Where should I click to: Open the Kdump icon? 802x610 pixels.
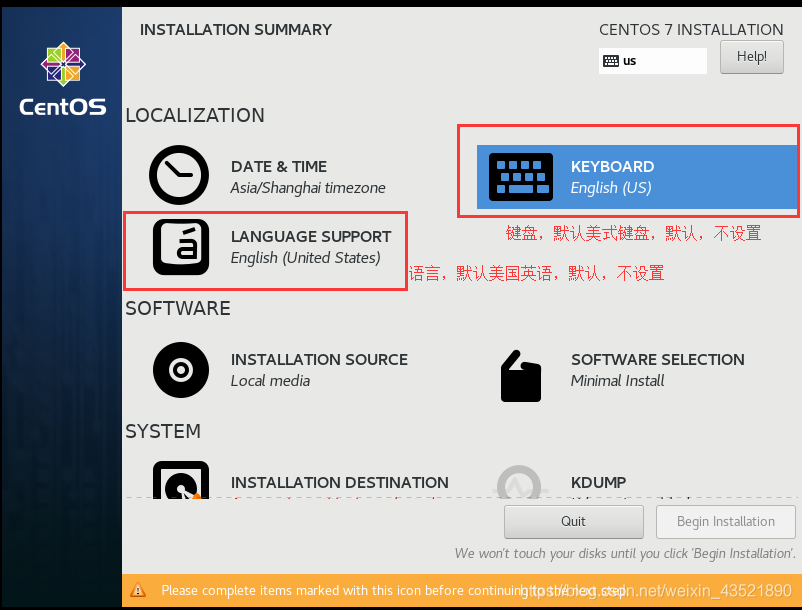pyautogui.click(x=519, y=482)
